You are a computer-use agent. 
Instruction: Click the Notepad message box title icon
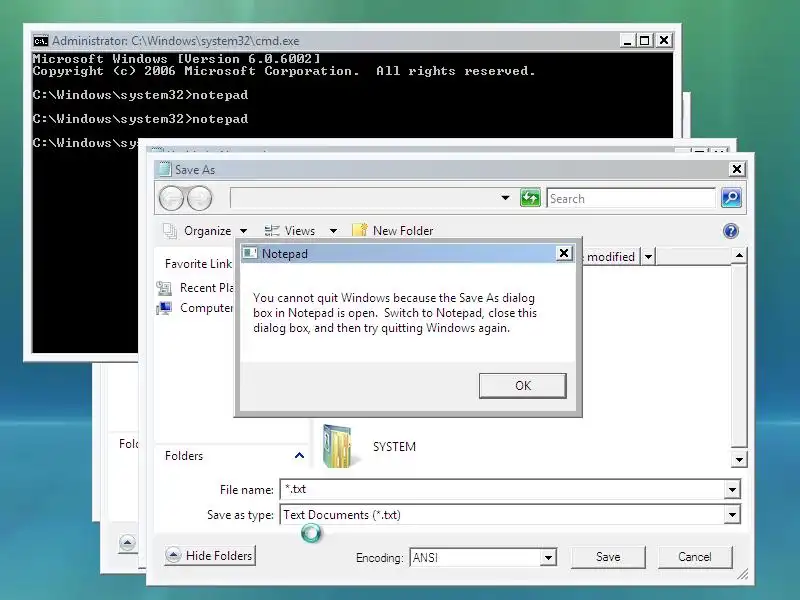[x=250, y=253]
